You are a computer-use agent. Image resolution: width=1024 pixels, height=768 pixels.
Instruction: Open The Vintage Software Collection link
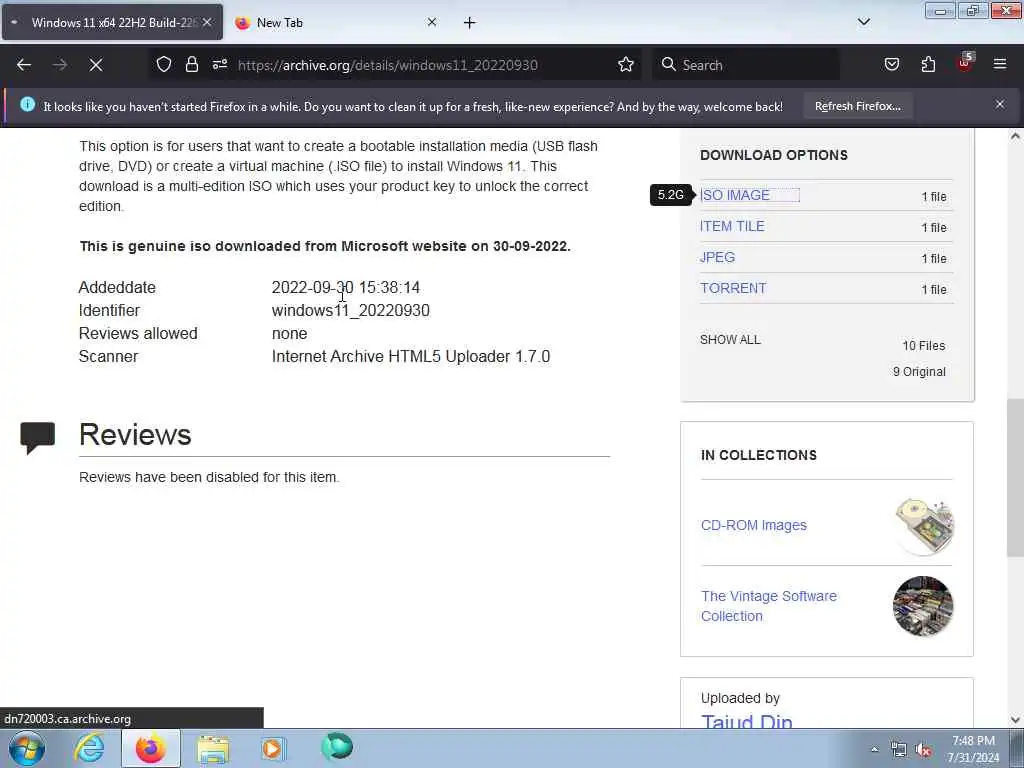coord(769,606)
